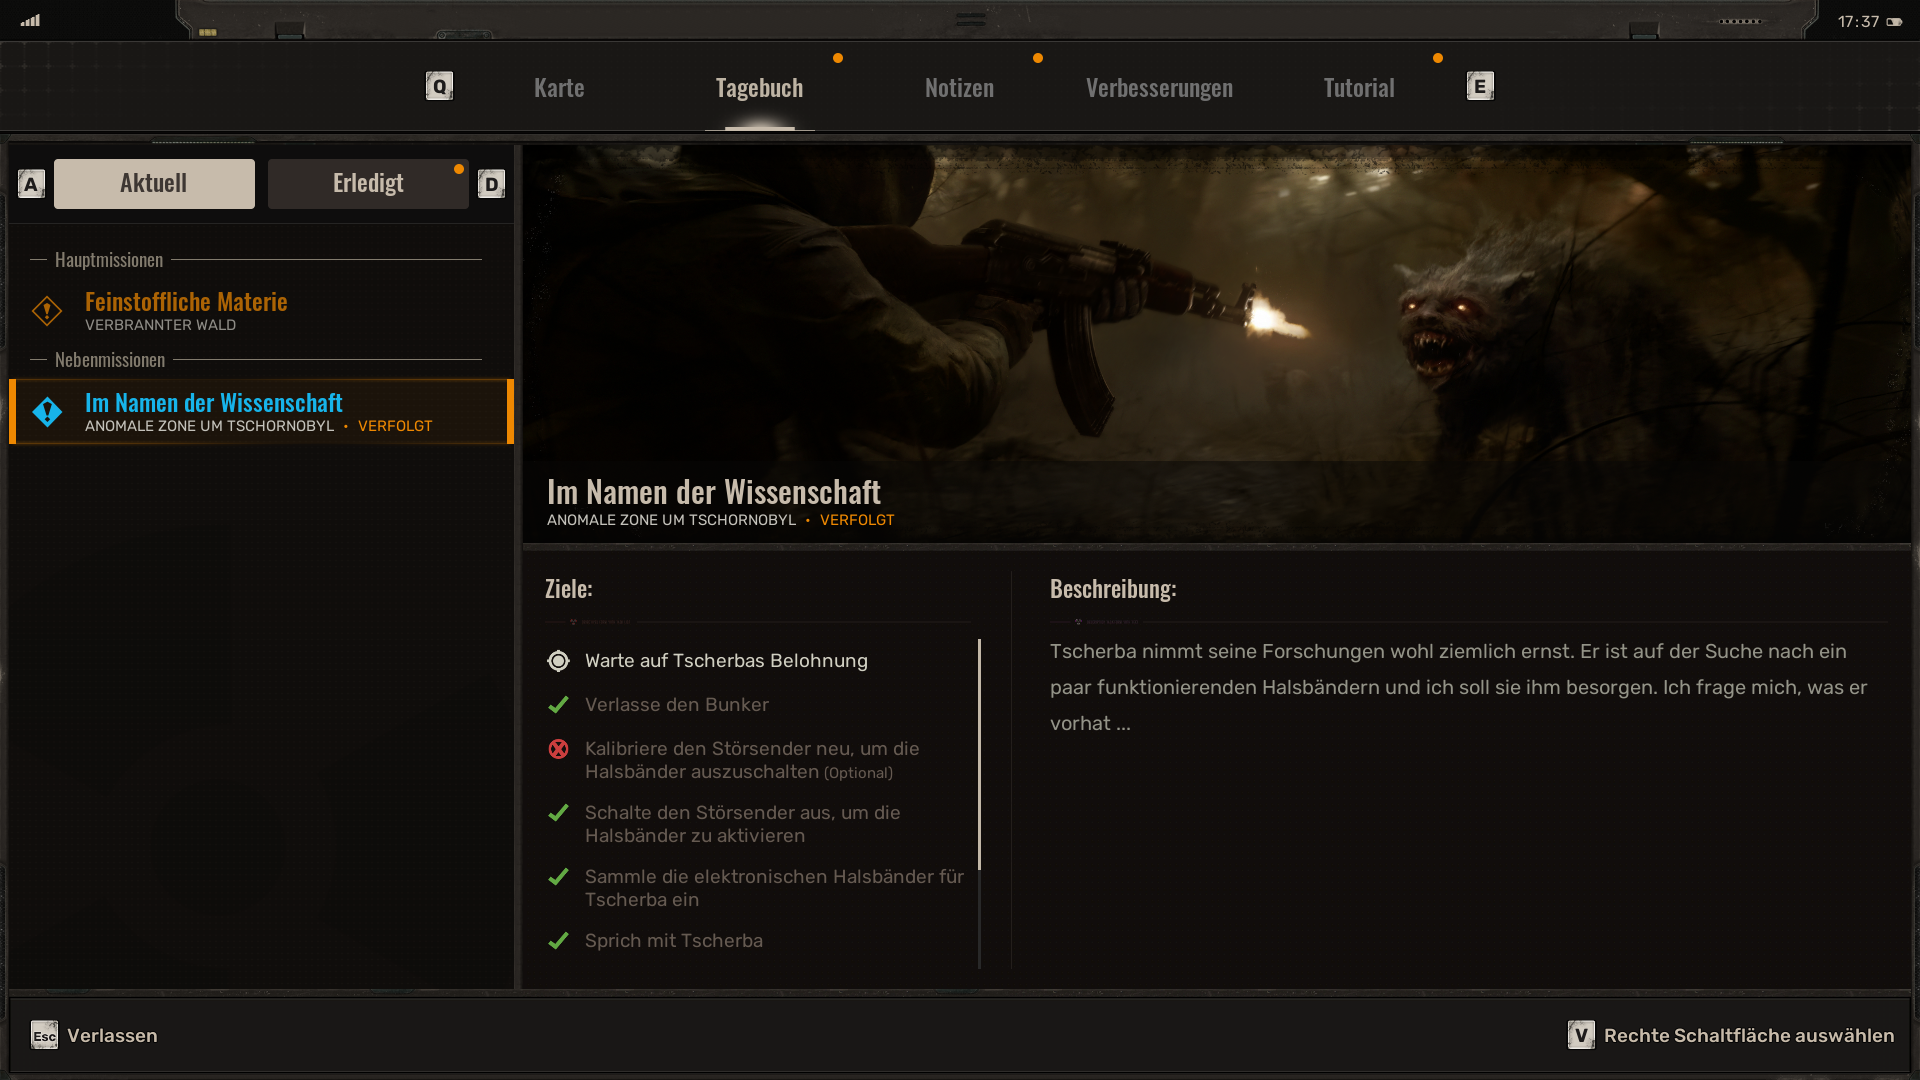
Task: Click the orange warning diamond beside Feinstoffliche Materie
Action: [x=46, y=310]
